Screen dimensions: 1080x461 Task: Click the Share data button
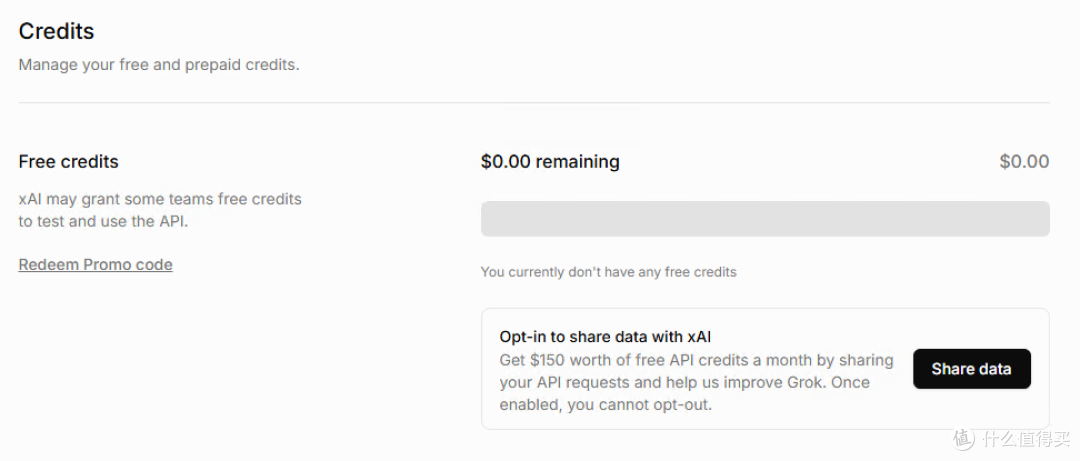pyautogui.click(x=972, y=369)
